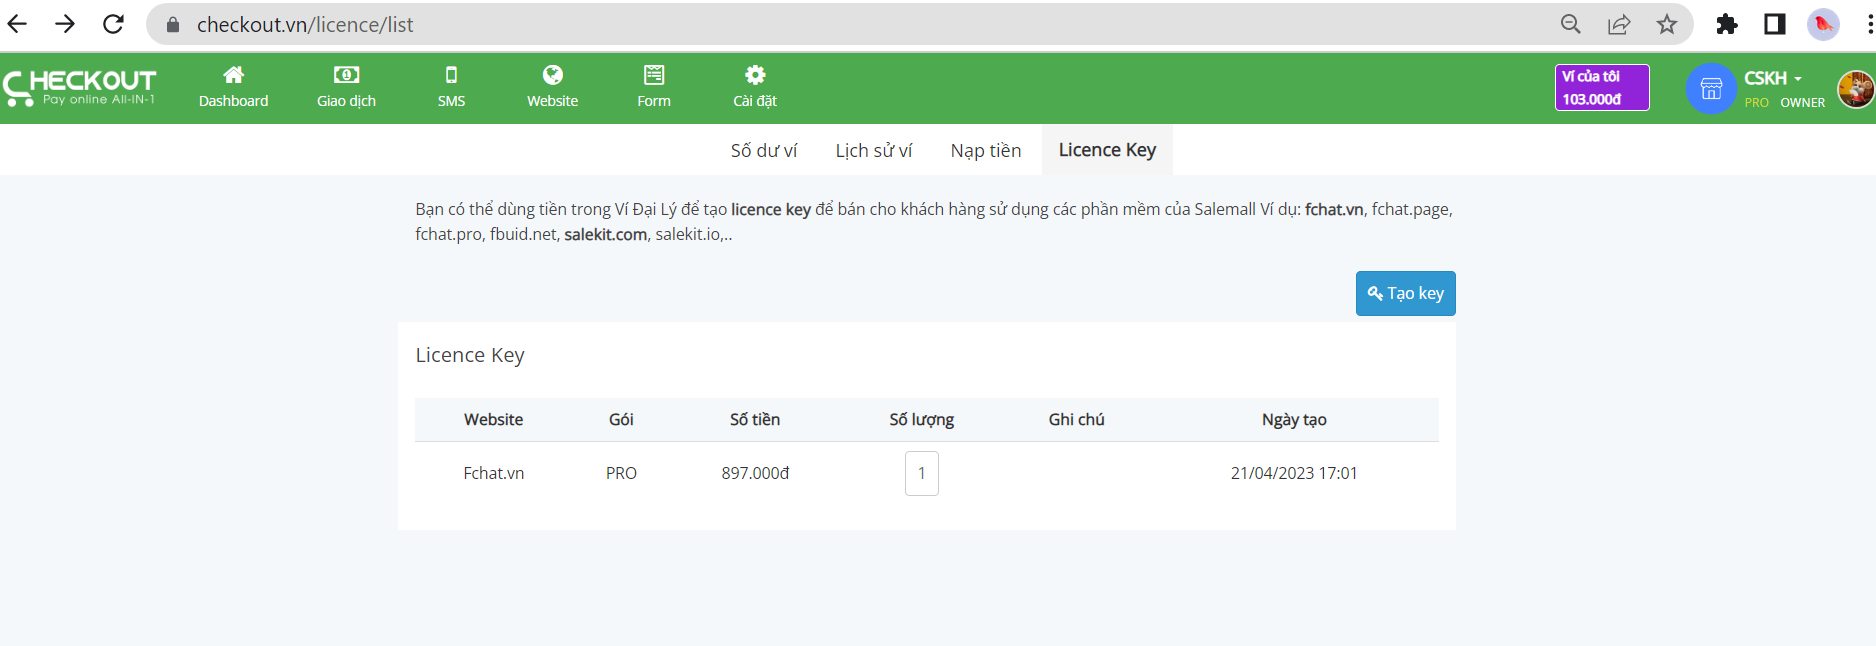This screenshot has width=1876, height=646.
Task: Click the OWNER label under CSKH
Action: (1803, 103)
